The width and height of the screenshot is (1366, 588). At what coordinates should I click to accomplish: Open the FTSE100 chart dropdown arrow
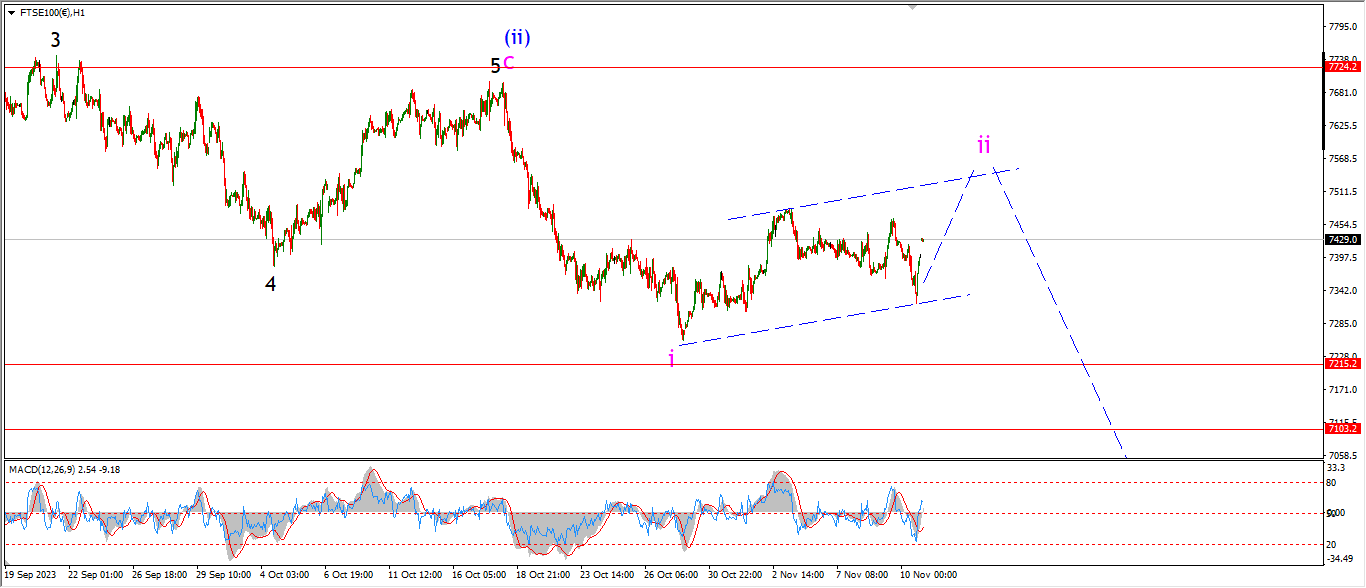(x=10, y=13)
